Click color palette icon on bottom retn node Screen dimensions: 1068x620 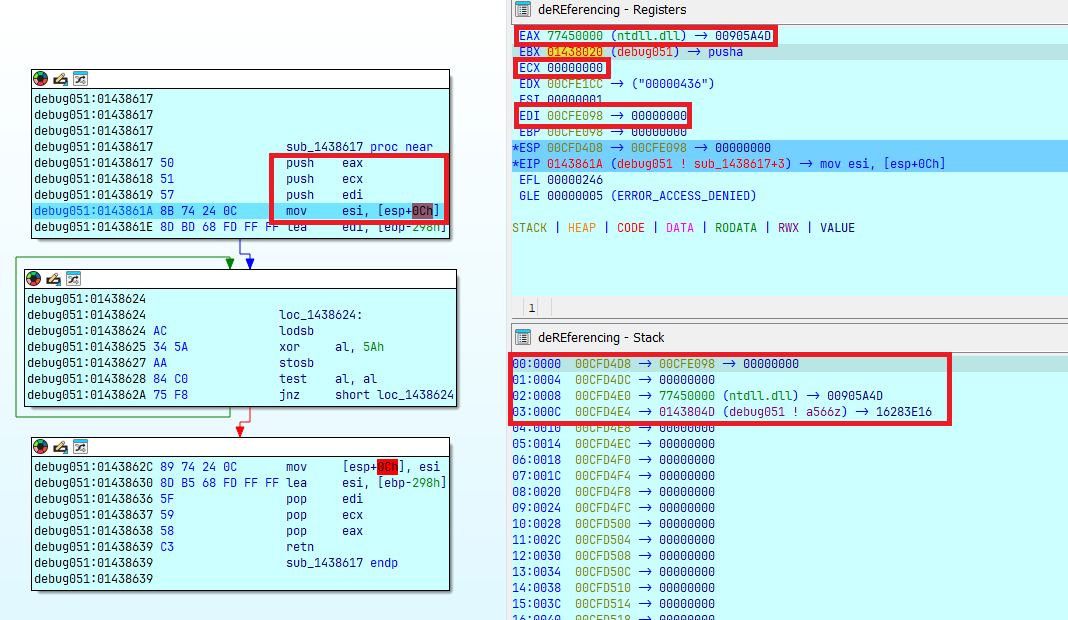[41, 446]
